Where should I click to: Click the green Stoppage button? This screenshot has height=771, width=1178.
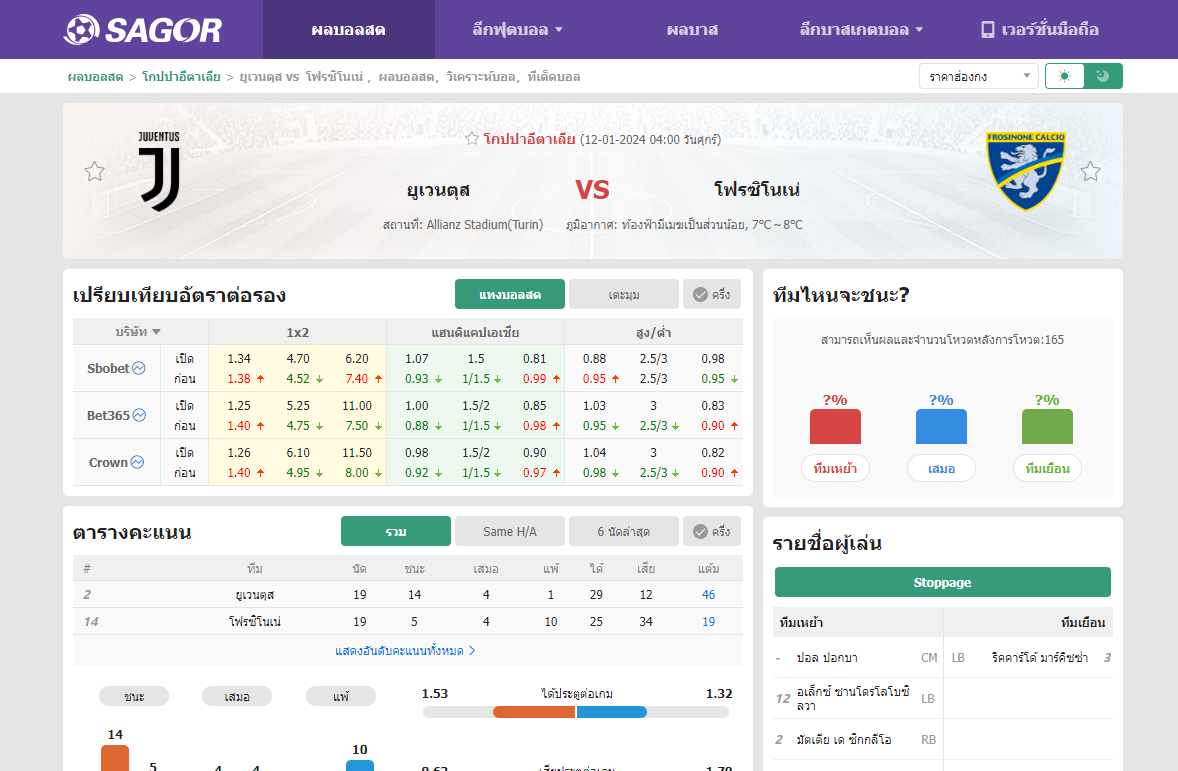tap(943, 582)
